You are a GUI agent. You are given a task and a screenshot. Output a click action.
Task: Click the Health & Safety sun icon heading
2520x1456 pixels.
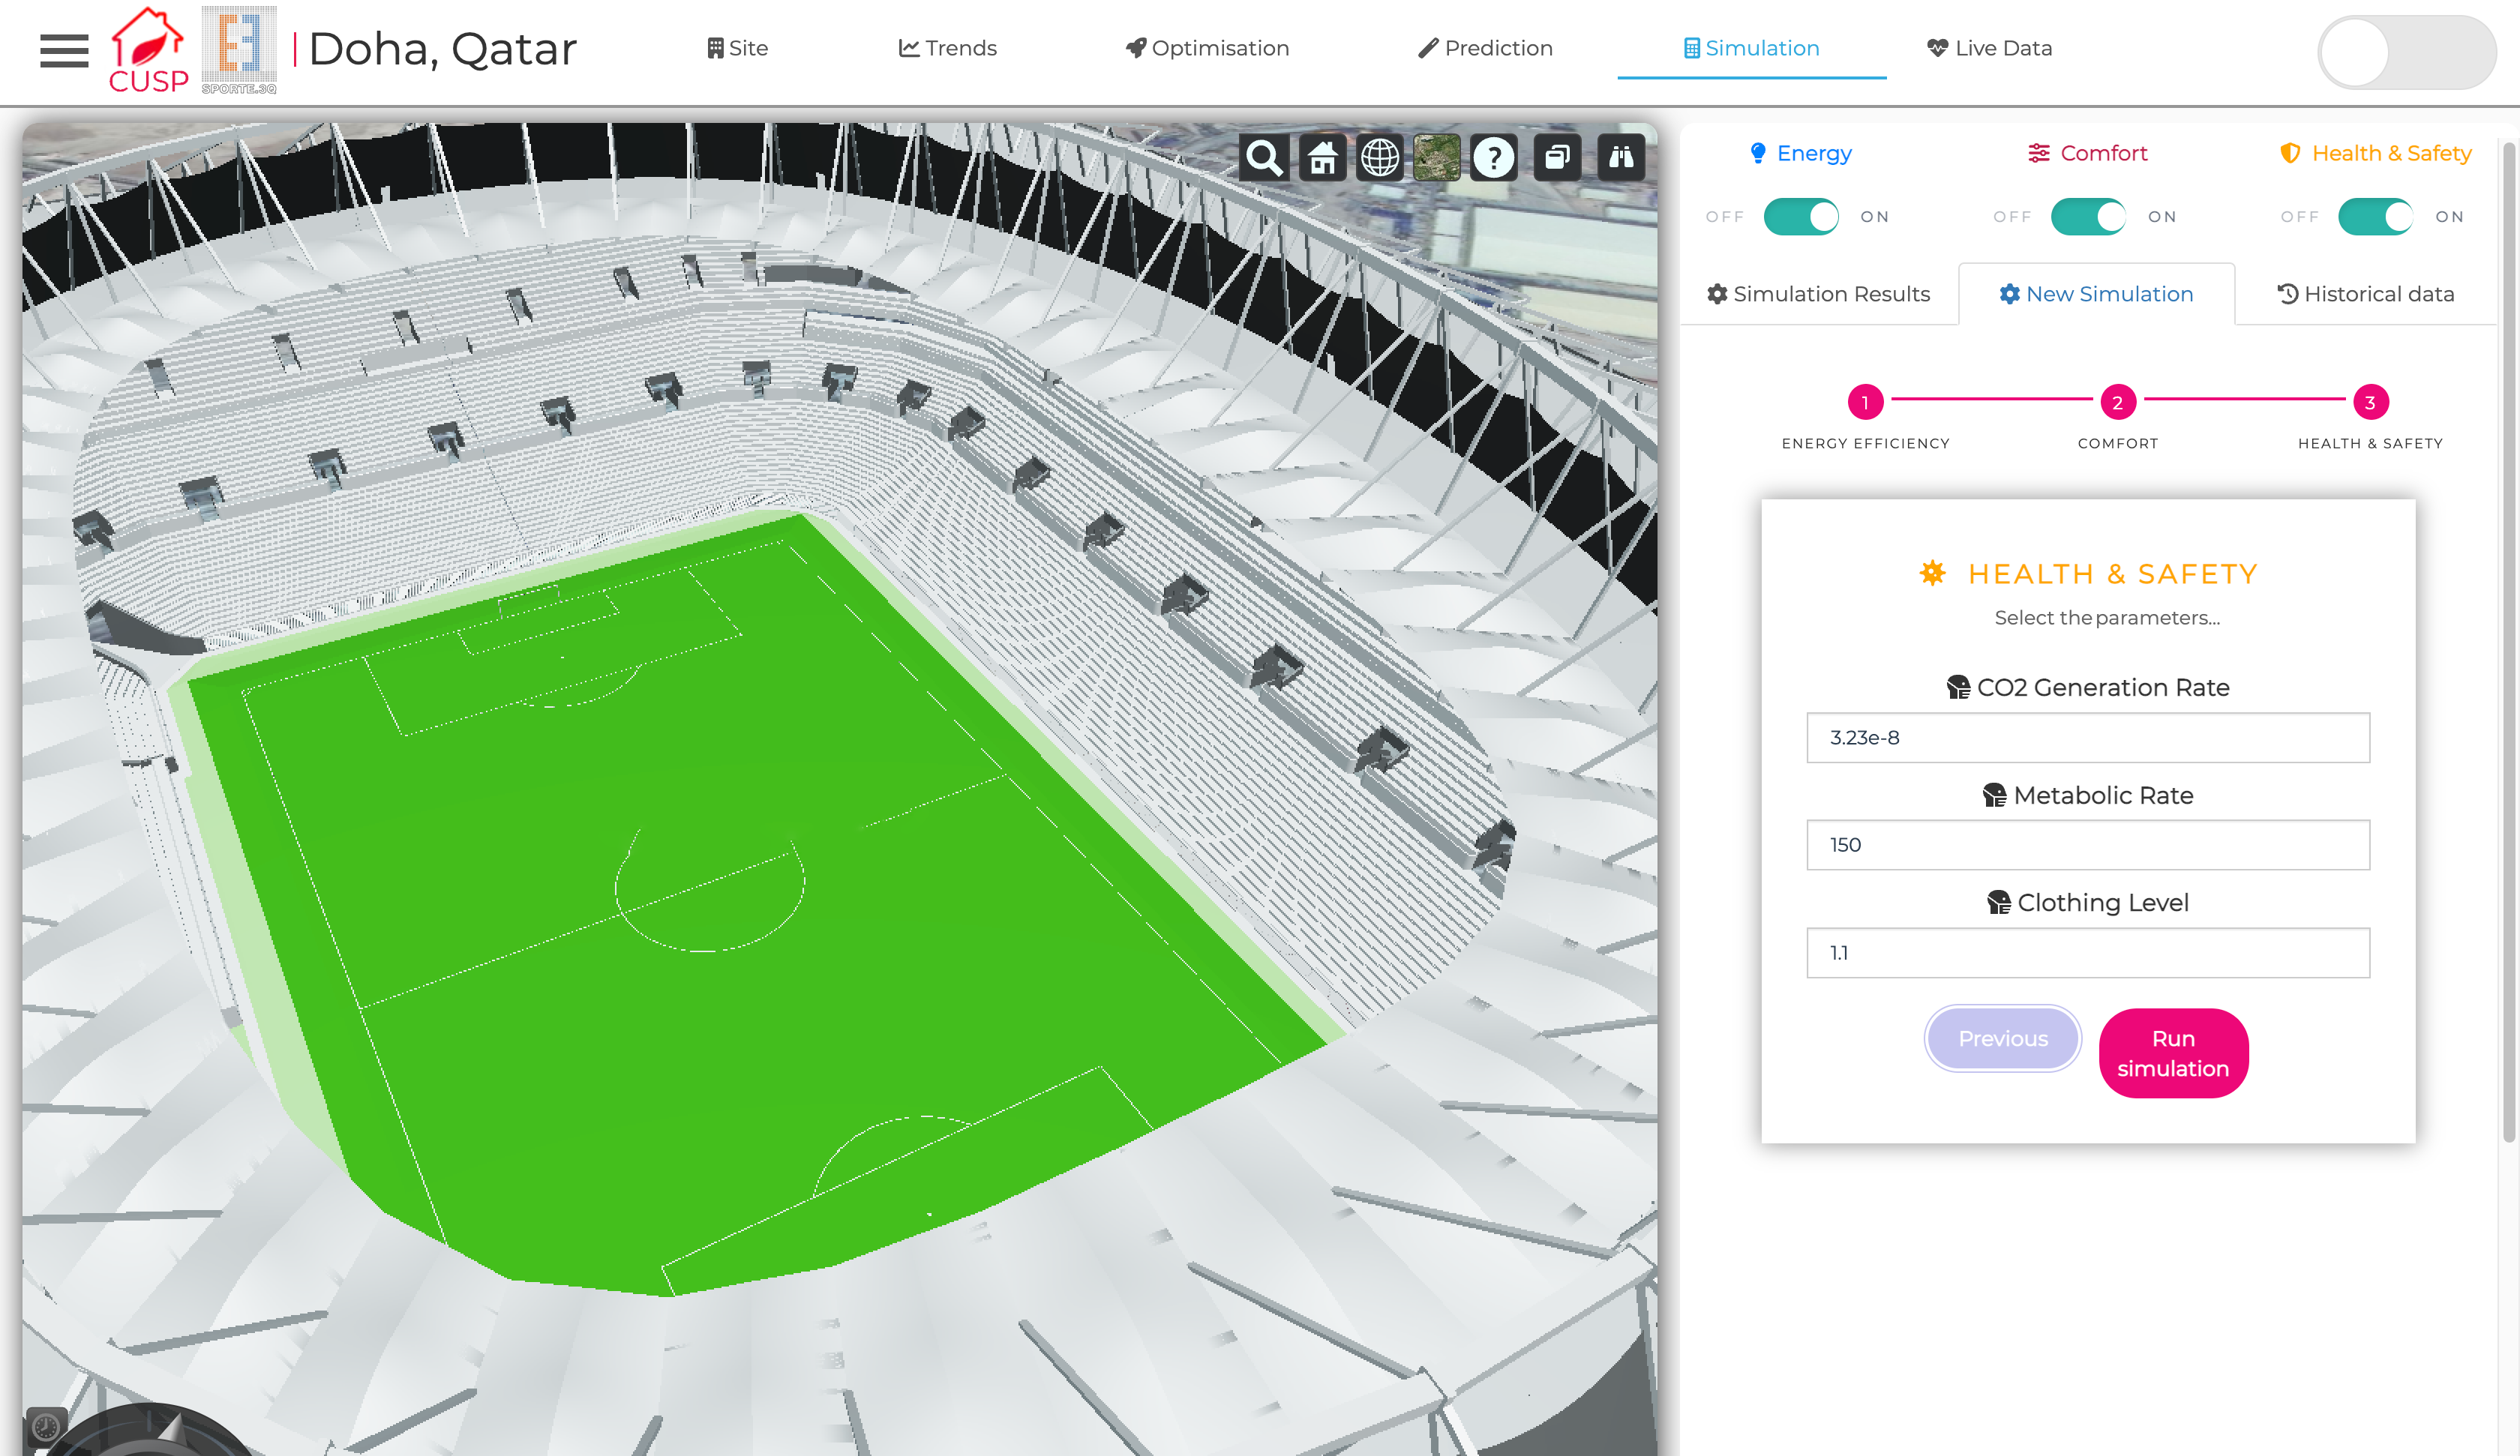pyautogui.click(x=1933, y=573)
